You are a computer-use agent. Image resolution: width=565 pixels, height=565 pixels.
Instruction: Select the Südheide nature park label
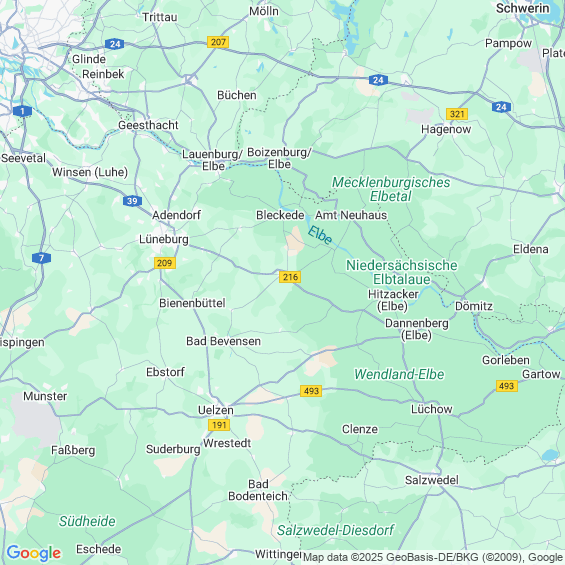click(87, 521)
